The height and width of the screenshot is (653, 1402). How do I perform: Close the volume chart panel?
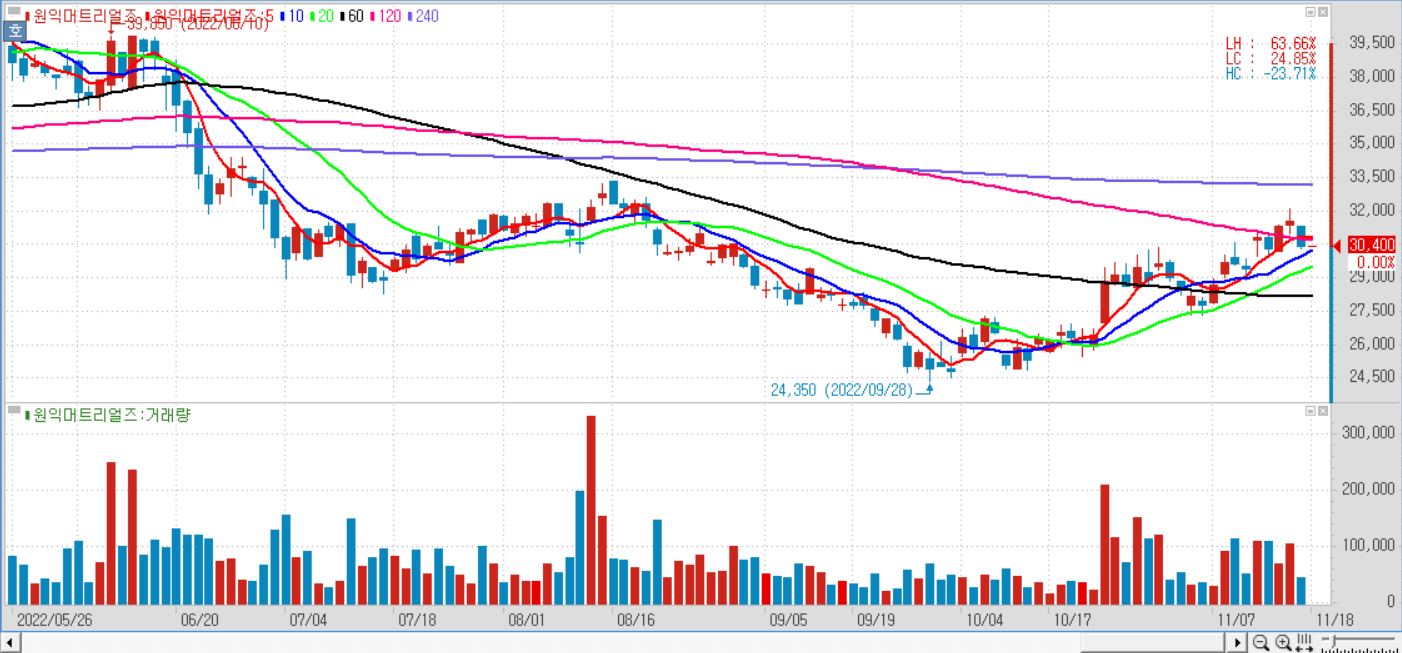[1324, 411]
